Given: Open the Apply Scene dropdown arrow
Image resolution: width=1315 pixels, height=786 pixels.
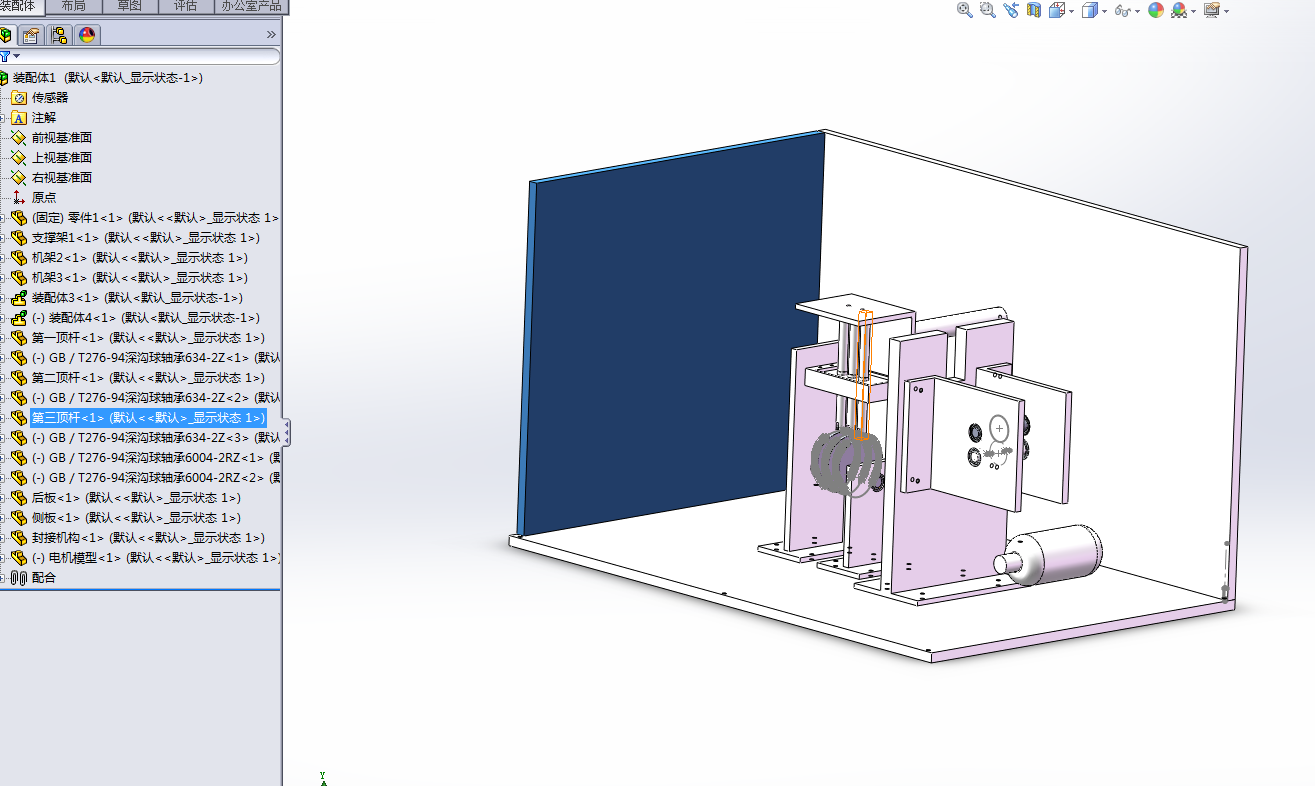Looking at the screenshot, I should pos(1193,11).
